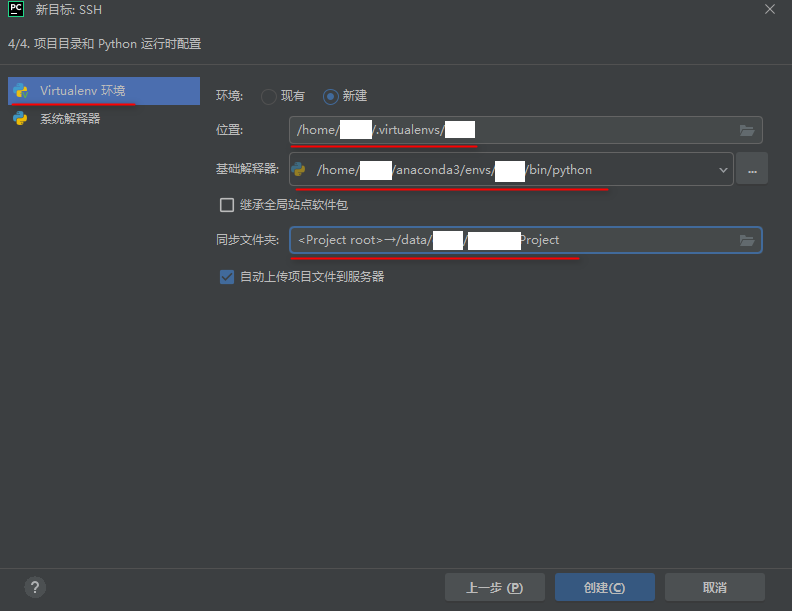792x611 pixels.
Task: Choose the 现有 environment radio button
Action: point(268,96)
